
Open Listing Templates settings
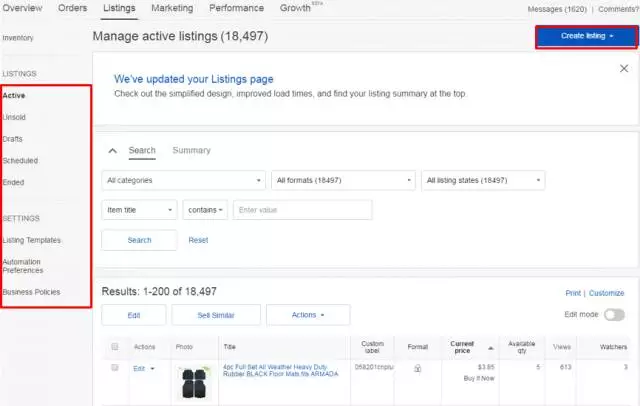click(x=31, y=240)
